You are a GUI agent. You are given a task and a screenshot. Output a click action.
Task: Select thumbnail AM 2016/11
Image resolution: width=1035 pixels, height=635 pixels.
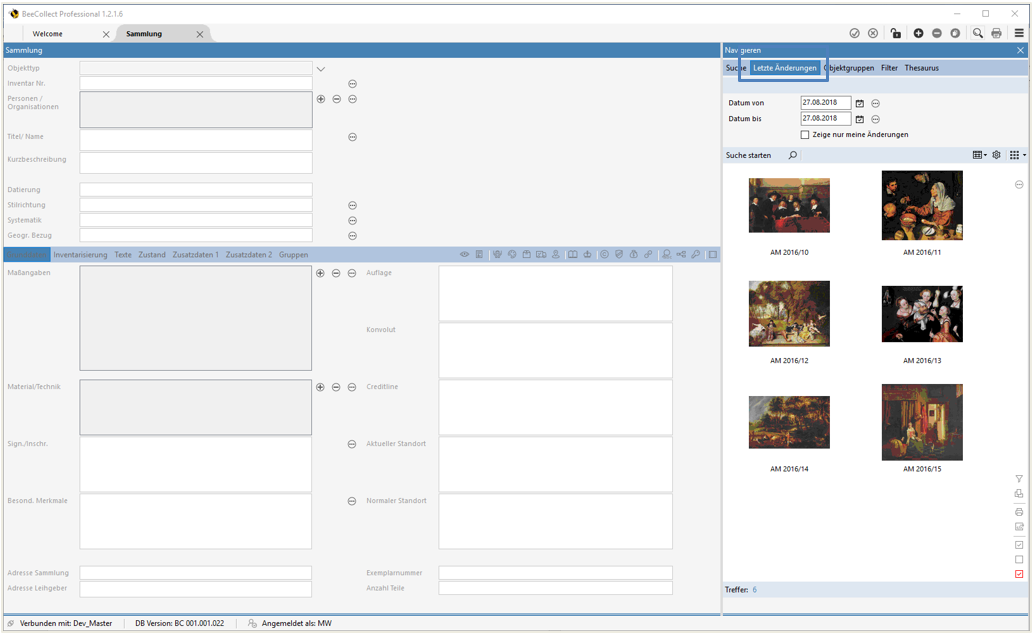922,205
